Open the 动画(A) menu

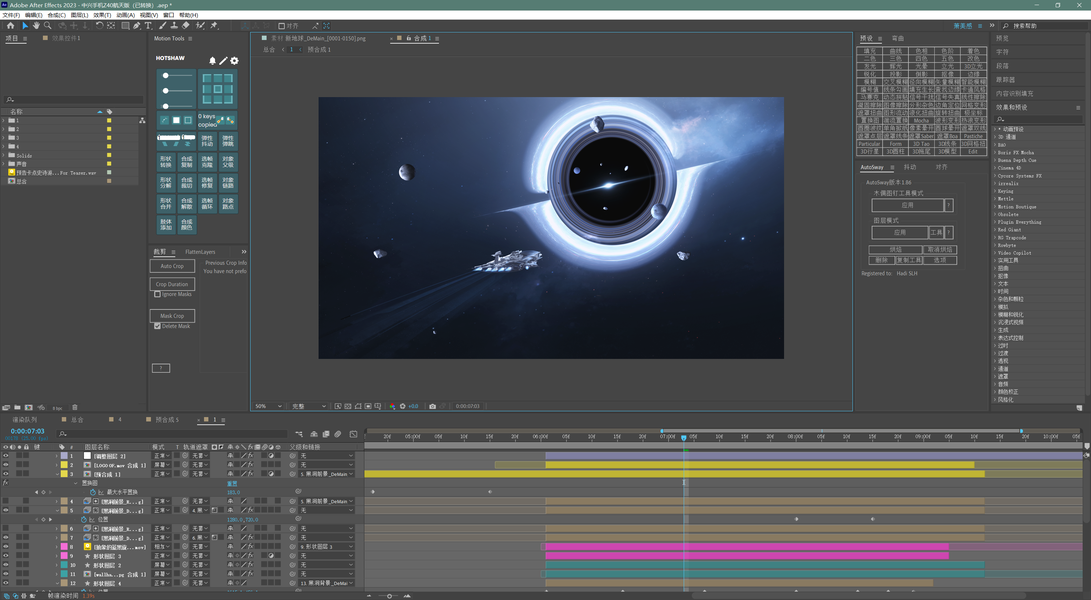pyautogui.click(x=125, y=15)
